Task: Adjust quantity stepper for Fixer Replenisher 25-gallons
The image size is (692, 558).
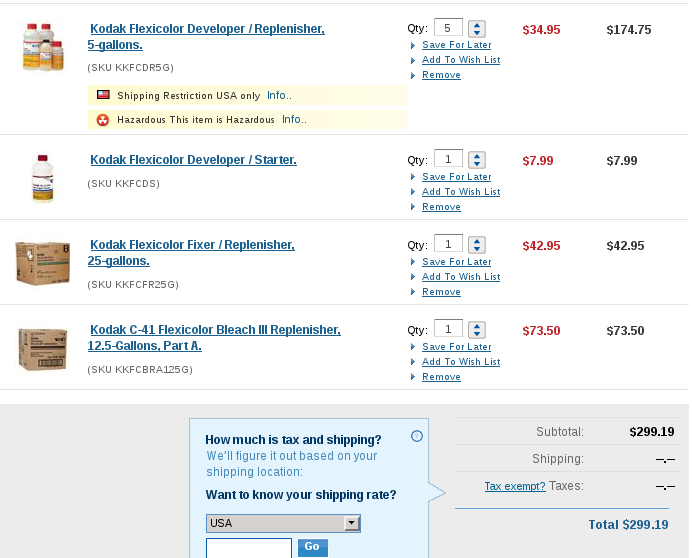Action: pos(477,245)
